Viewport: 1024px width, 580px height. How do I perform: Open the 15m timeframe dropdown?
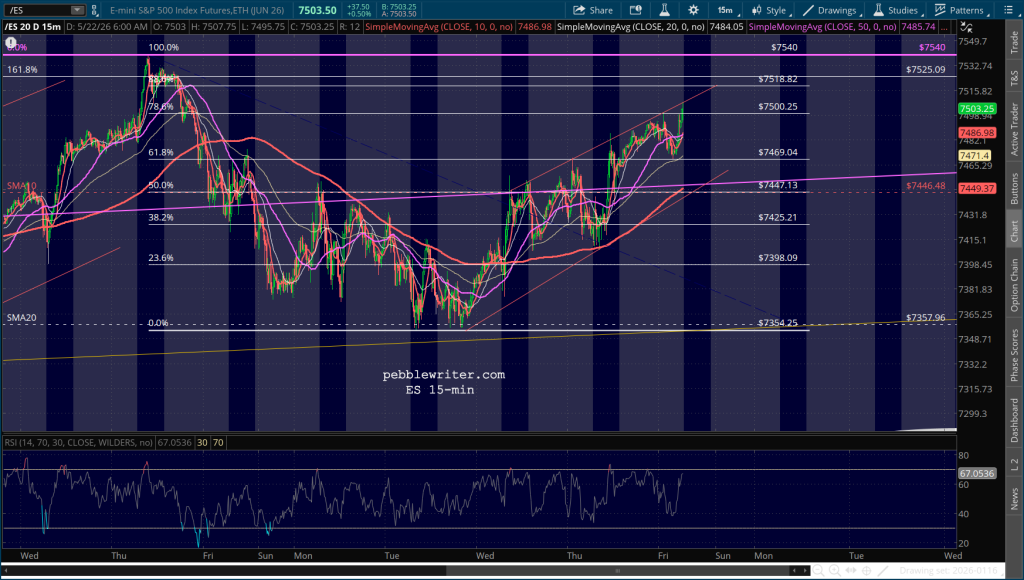coord(727,10)
